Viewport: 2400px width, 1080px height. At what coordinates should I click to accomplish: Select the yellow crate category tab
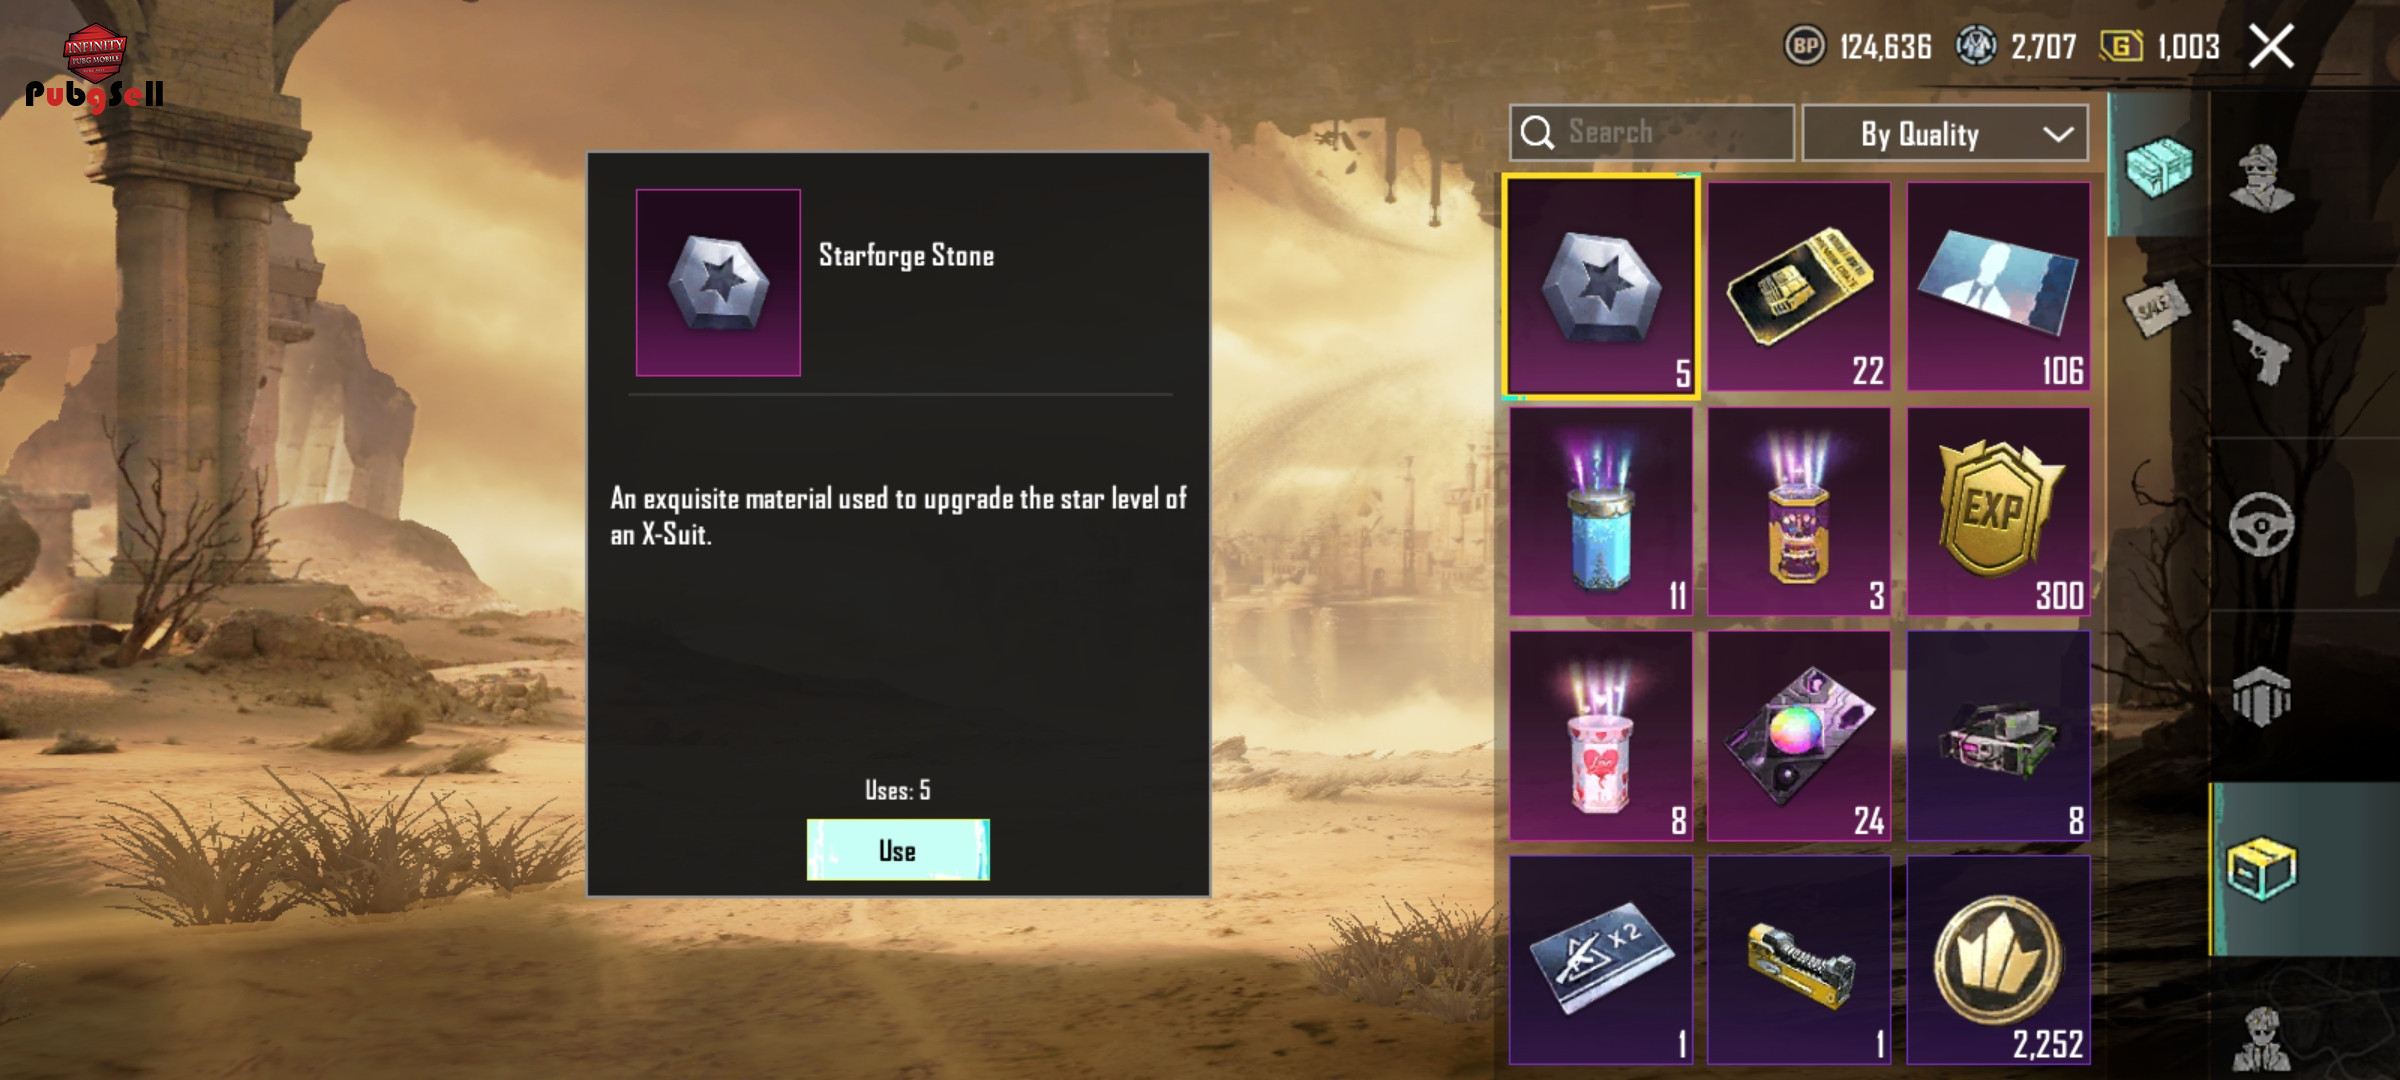(2262, 868)
